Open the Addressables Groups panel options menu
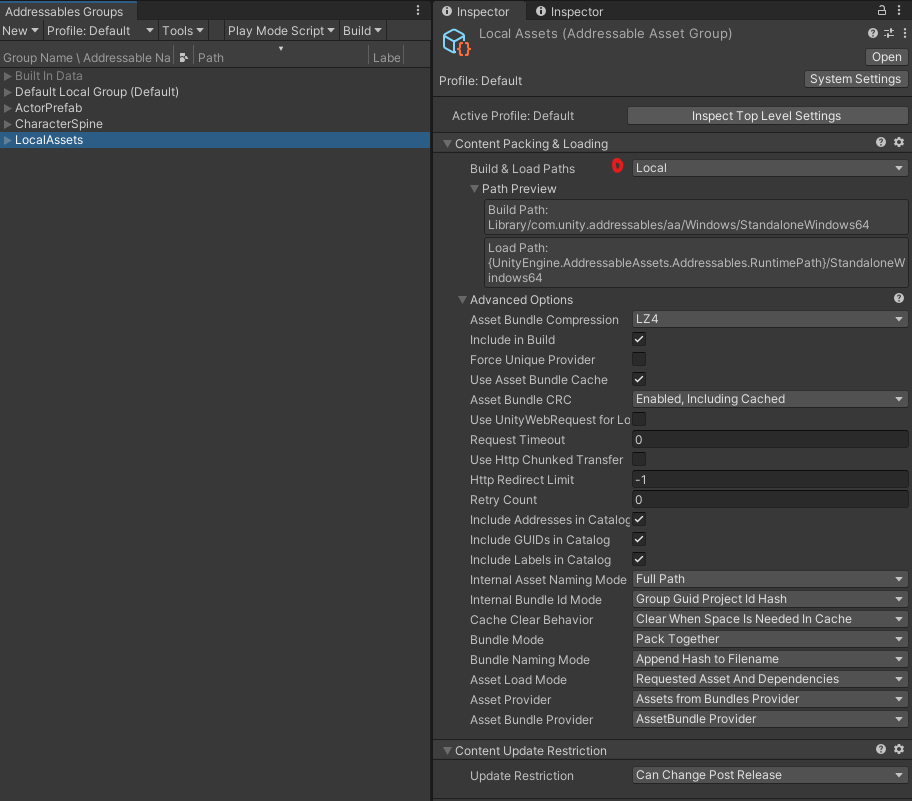Viewport: 912px width, 801px height. tap(418, 10)
